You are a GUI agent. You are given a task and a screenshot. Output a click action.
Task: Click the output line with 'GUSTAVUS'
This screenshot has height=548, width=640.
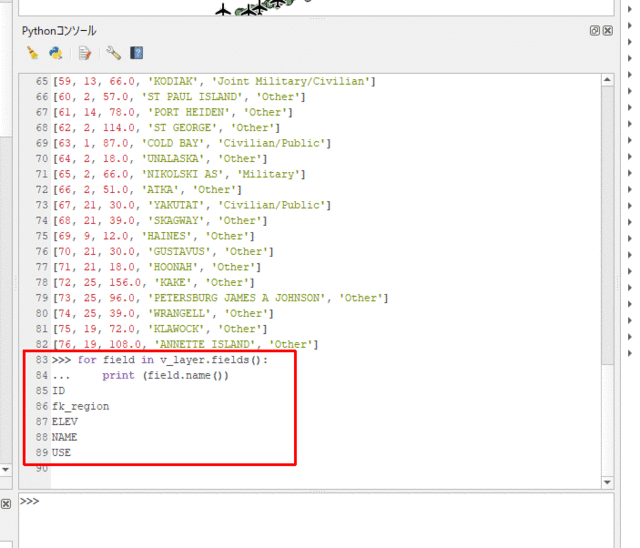coord(163,252)
